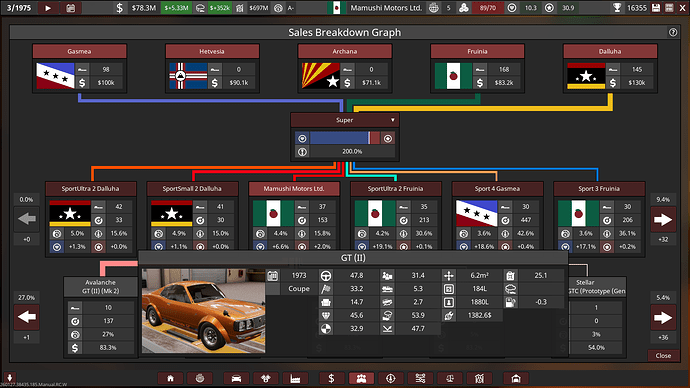The width and height of the screenshot is (690, 388).
Task: Click the right target icon of Super bar
Action: tap(388, 138)
